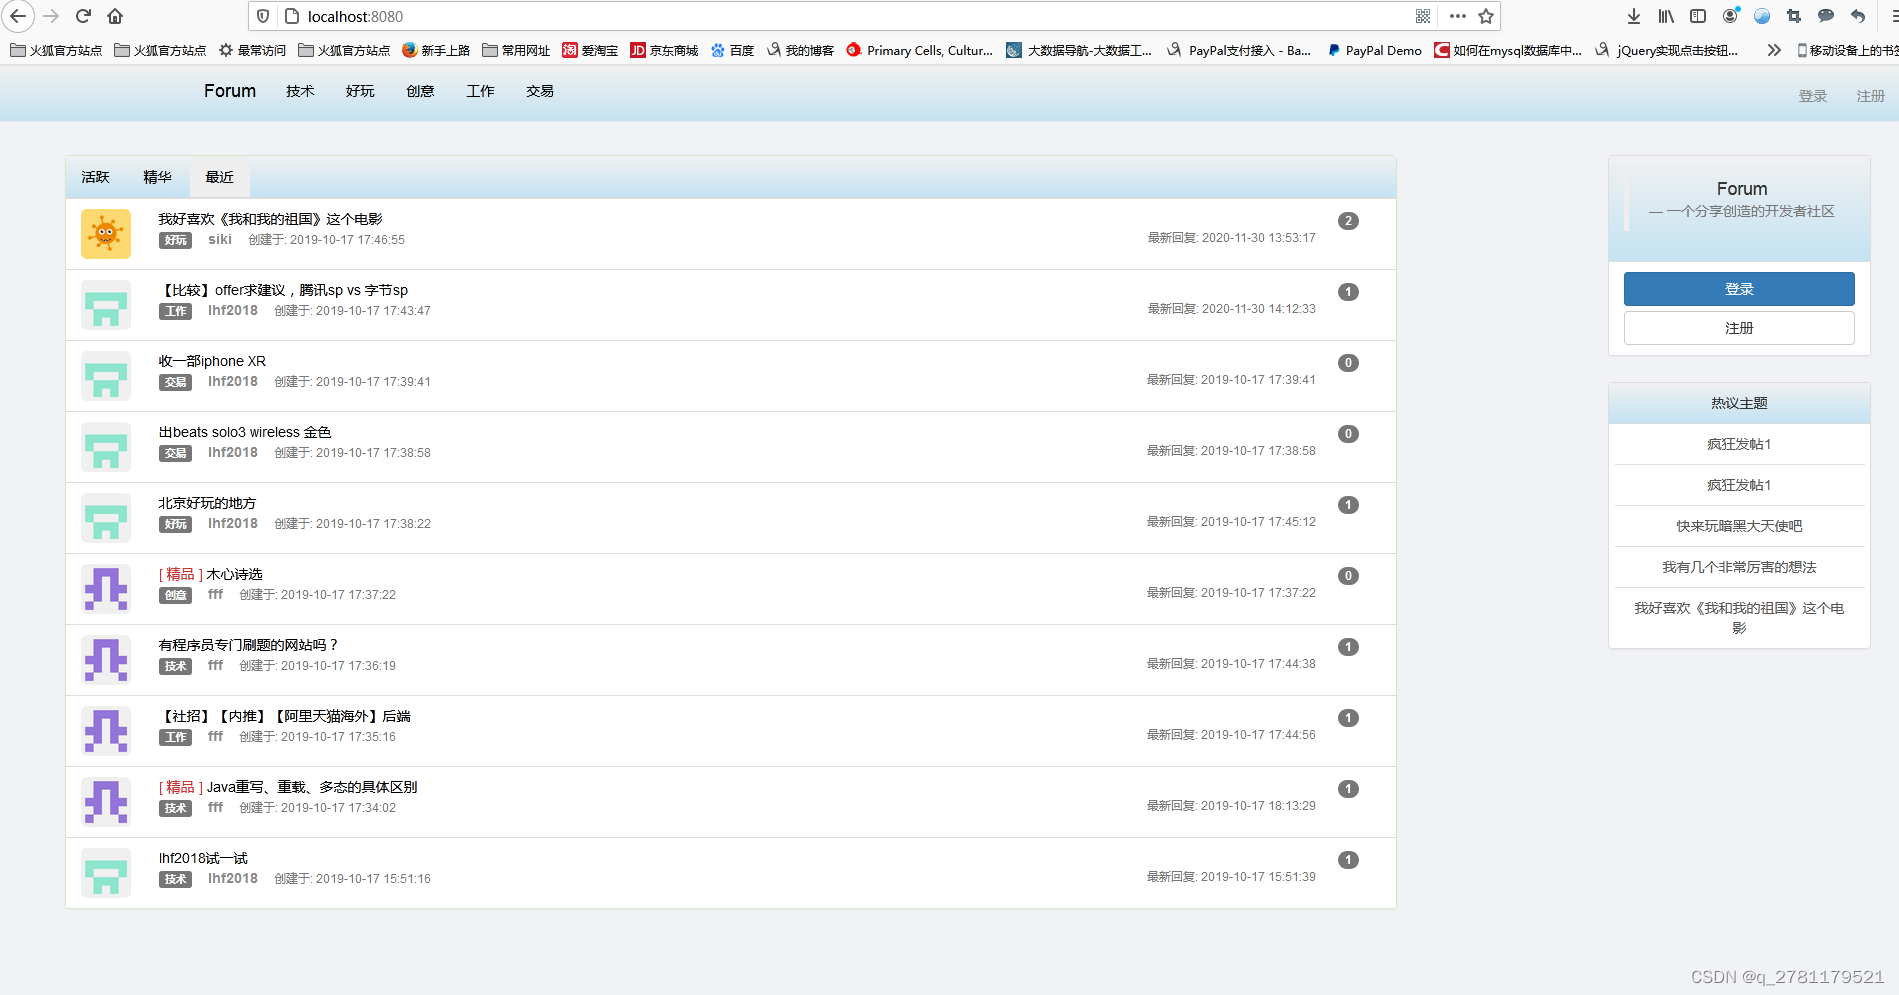The width and height of the screenshot is (1899, 995).
Task: Open the chat bubble toolbar icon
Action: (1826, 16)
